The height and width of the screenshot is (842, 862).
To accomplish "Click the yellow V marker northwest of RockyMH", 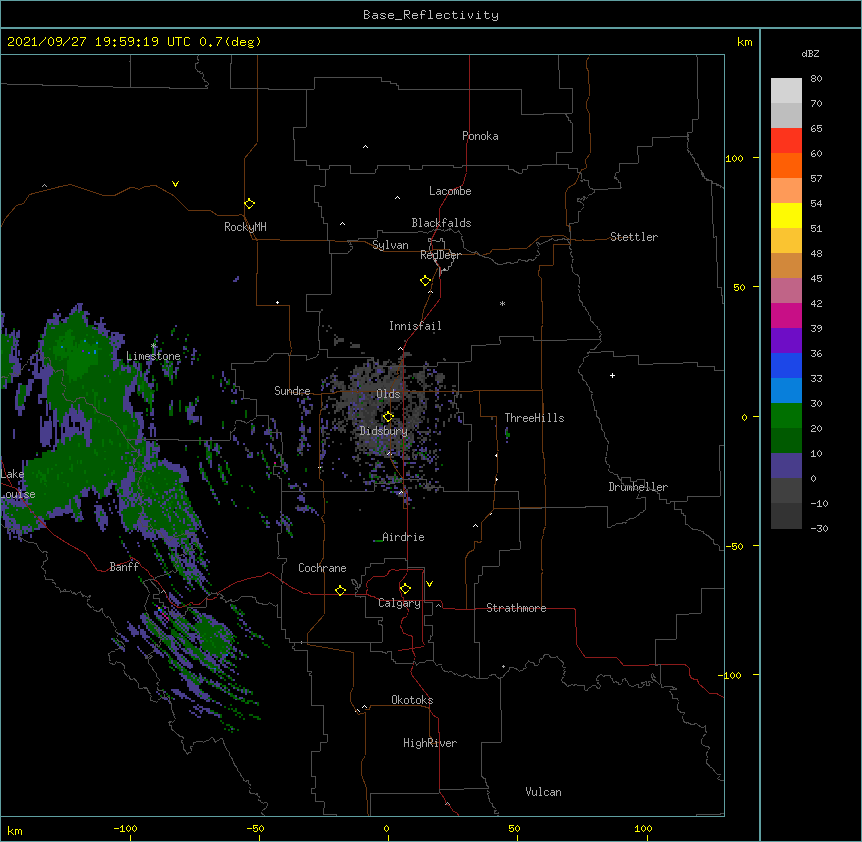I will [x=175, y=184].
